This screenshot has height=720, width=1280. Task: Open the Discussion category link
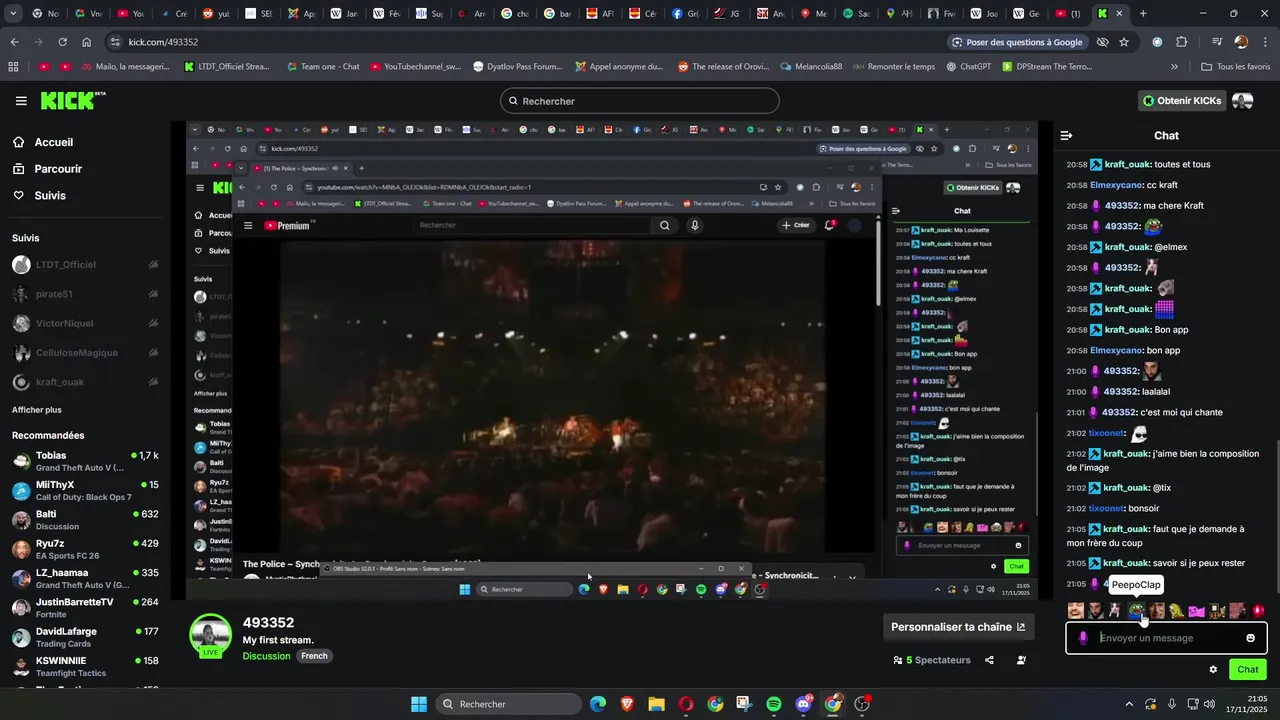266,656
